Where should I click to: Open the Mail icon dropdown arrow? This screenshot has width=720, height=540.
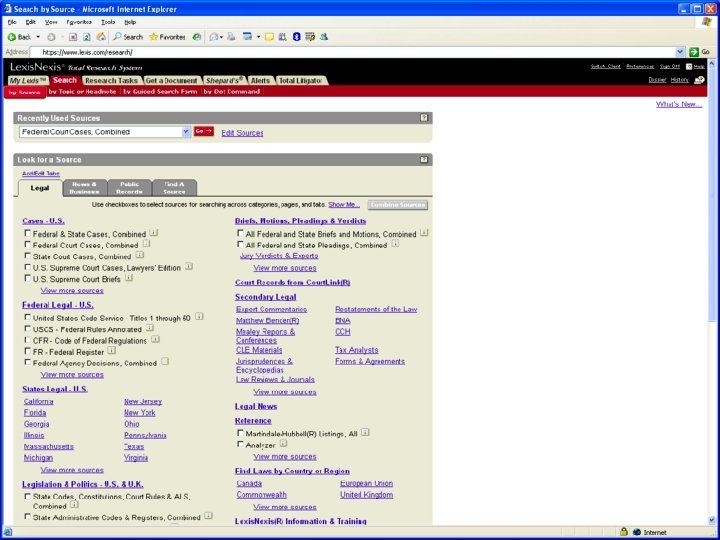coord(221,37)
